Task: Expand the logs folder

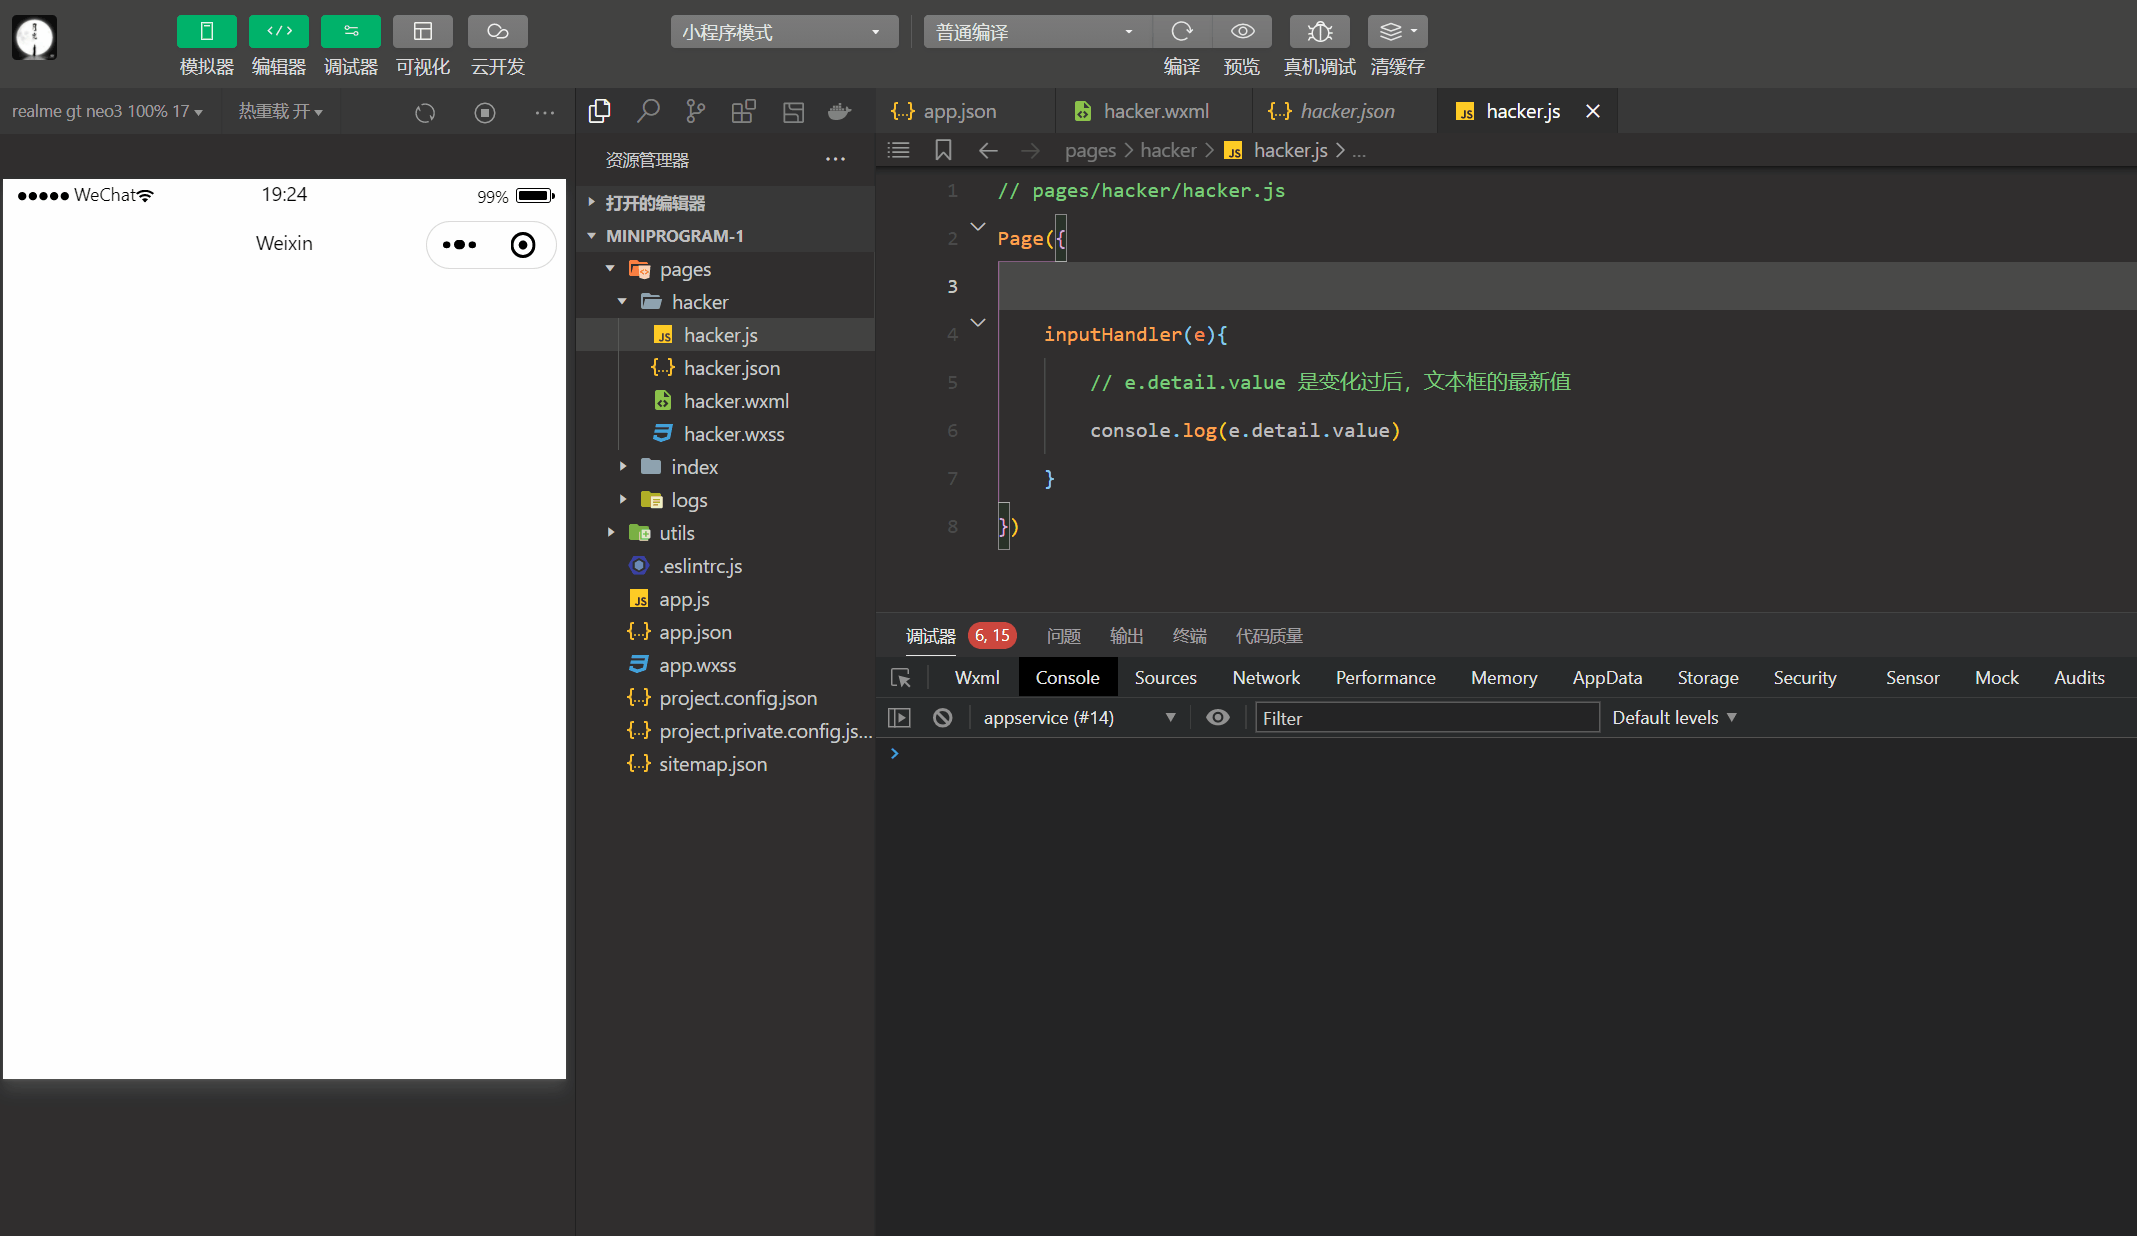Action: (726, 500)
